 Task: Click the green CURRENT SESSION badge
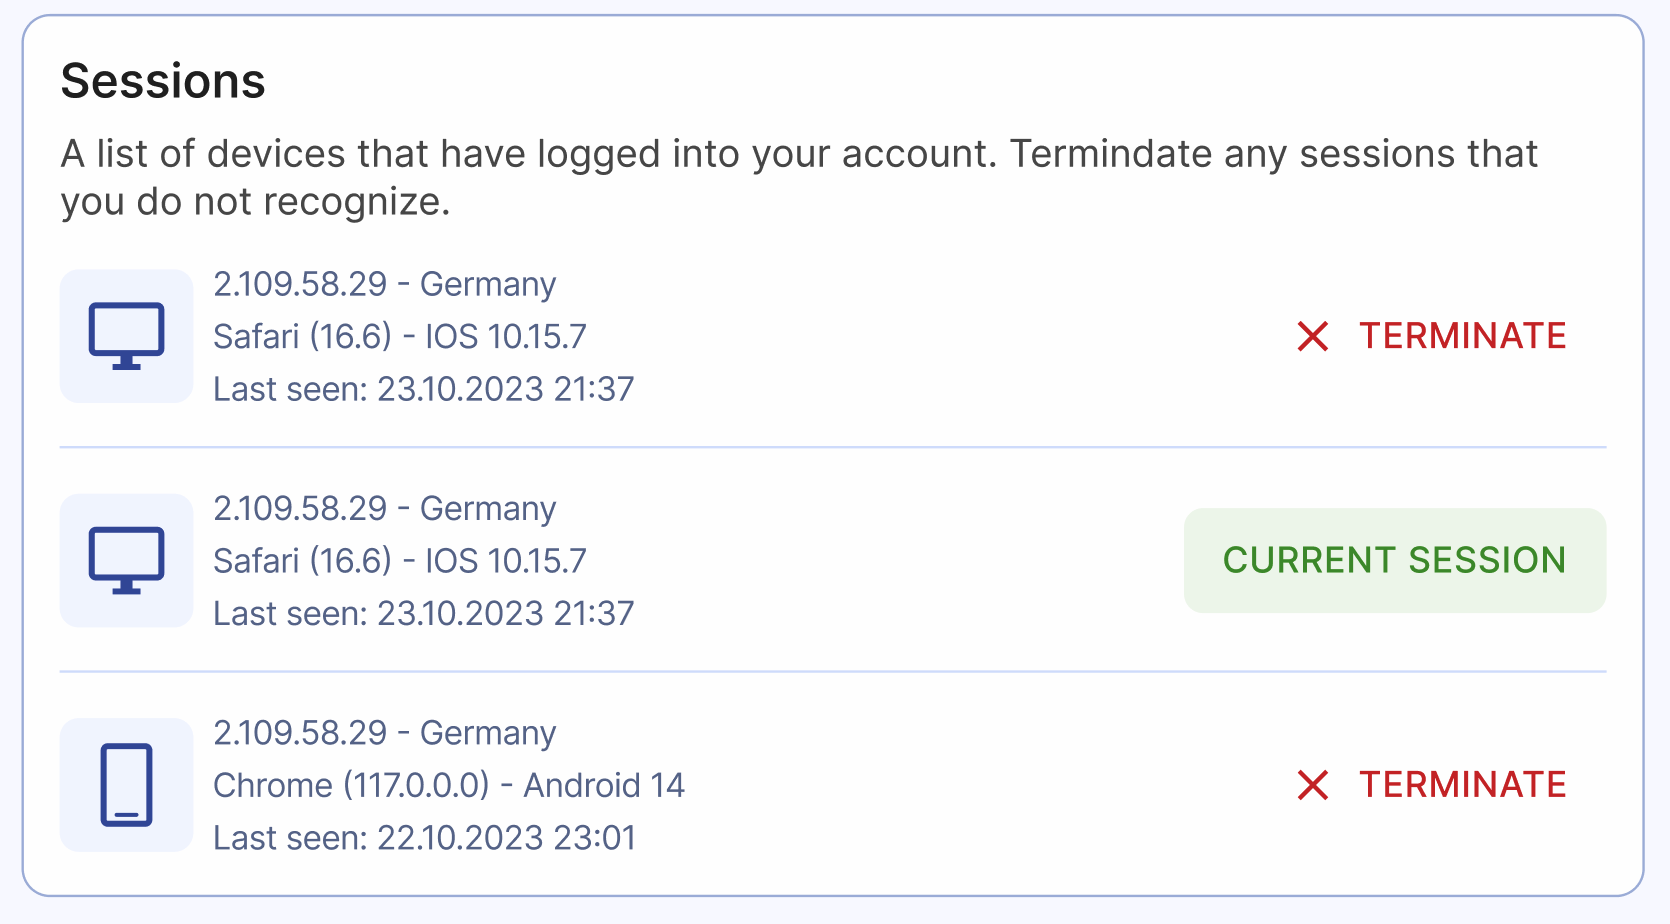(1394, 560)
